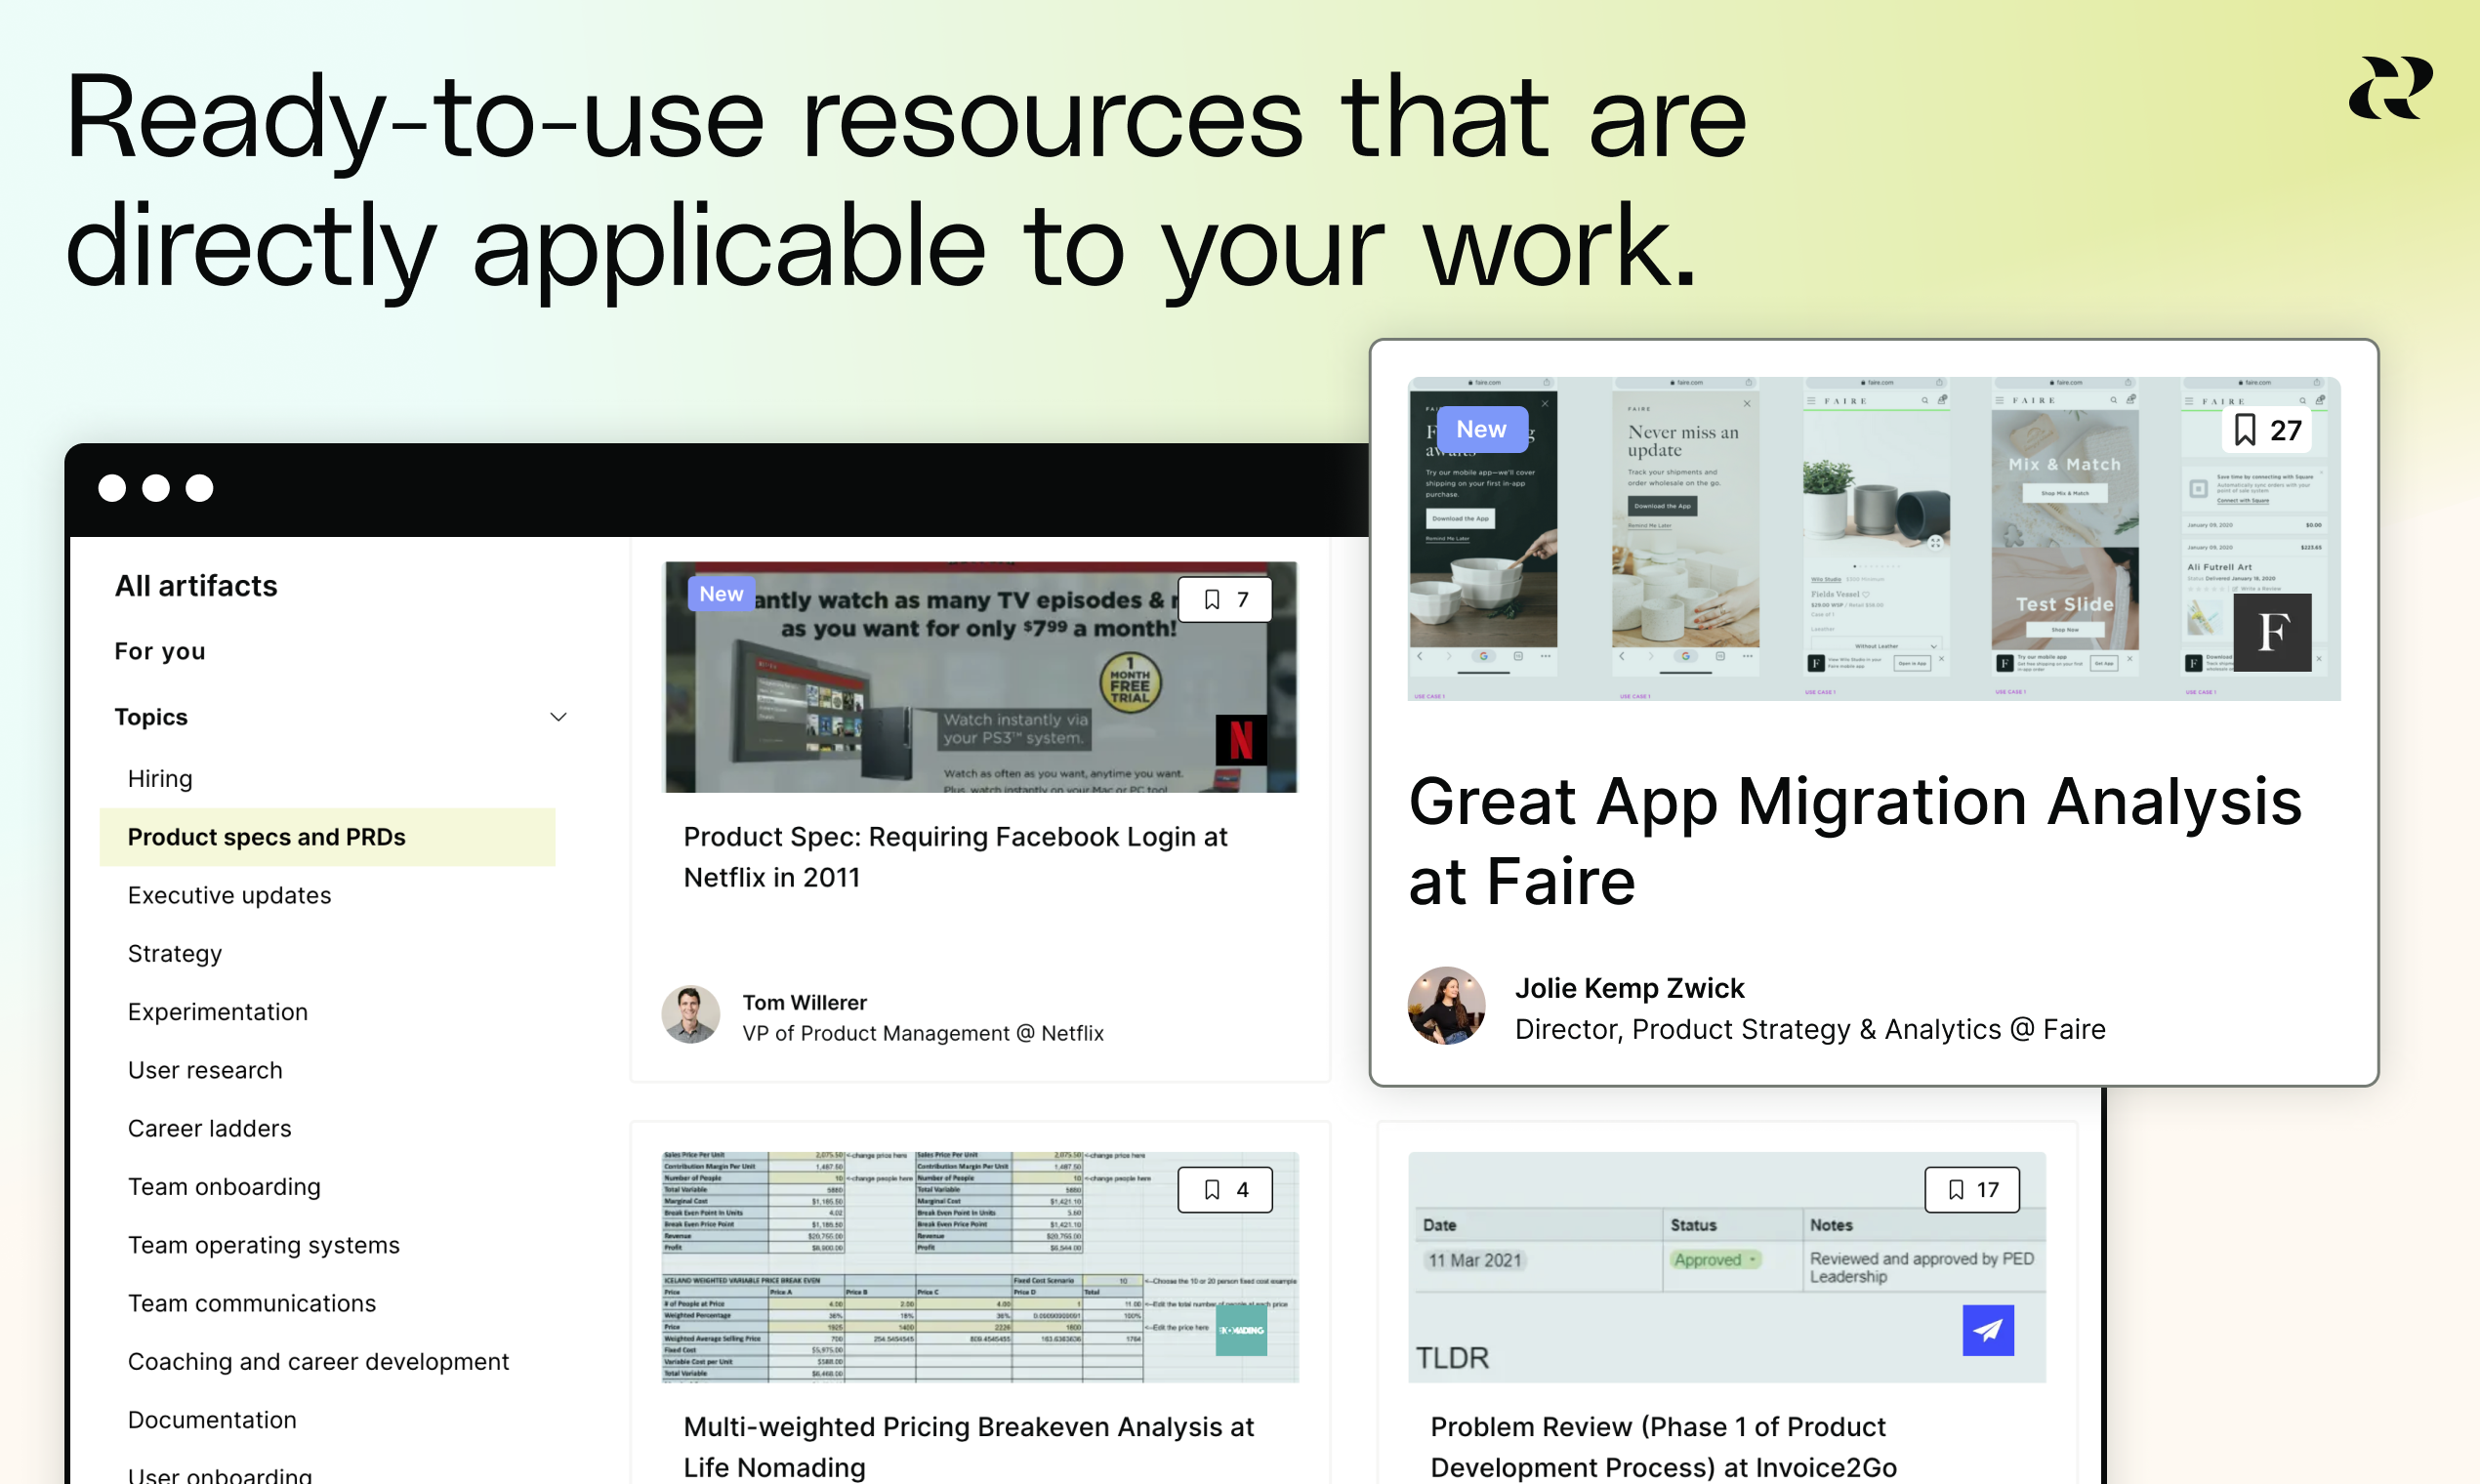Select the User research topic
Image resolution: width=2480 pixels, height=1484 pixels.
tap(205, 1070)
